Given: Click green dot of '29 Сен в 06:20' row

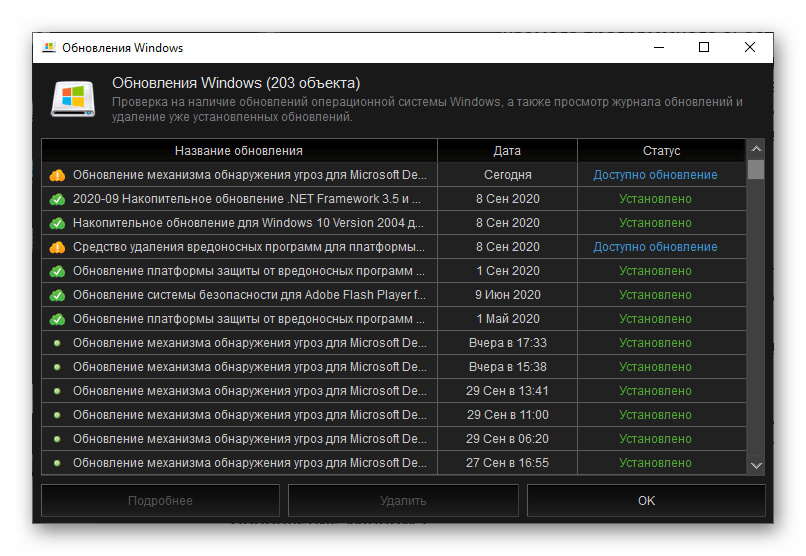Looking at the screenshot, I should (57, 439).
